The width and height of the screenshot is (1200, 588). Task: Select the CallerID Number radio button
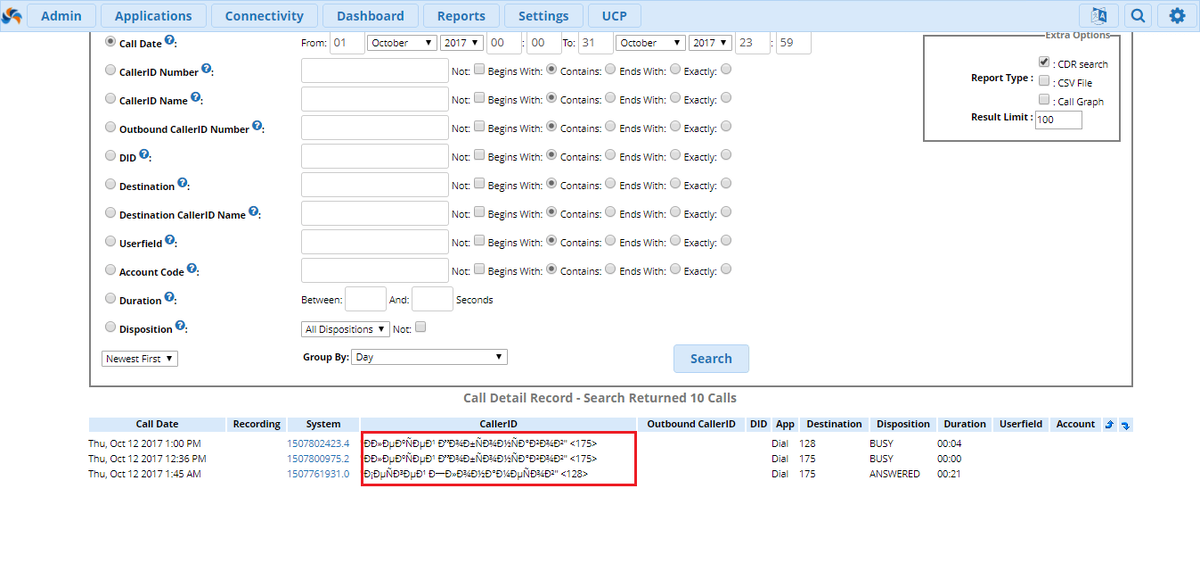[x=110, y=71]
